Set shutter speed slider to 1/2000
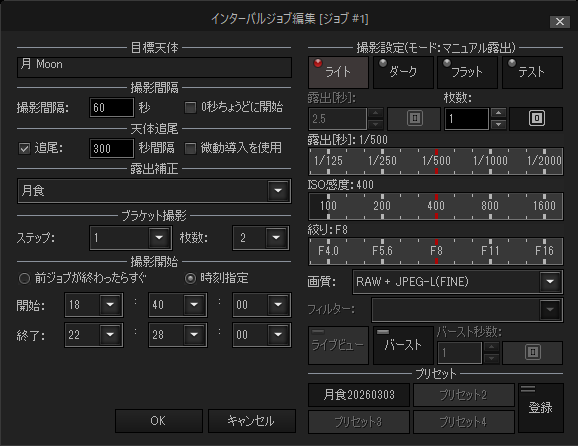 tap(544, 161)
